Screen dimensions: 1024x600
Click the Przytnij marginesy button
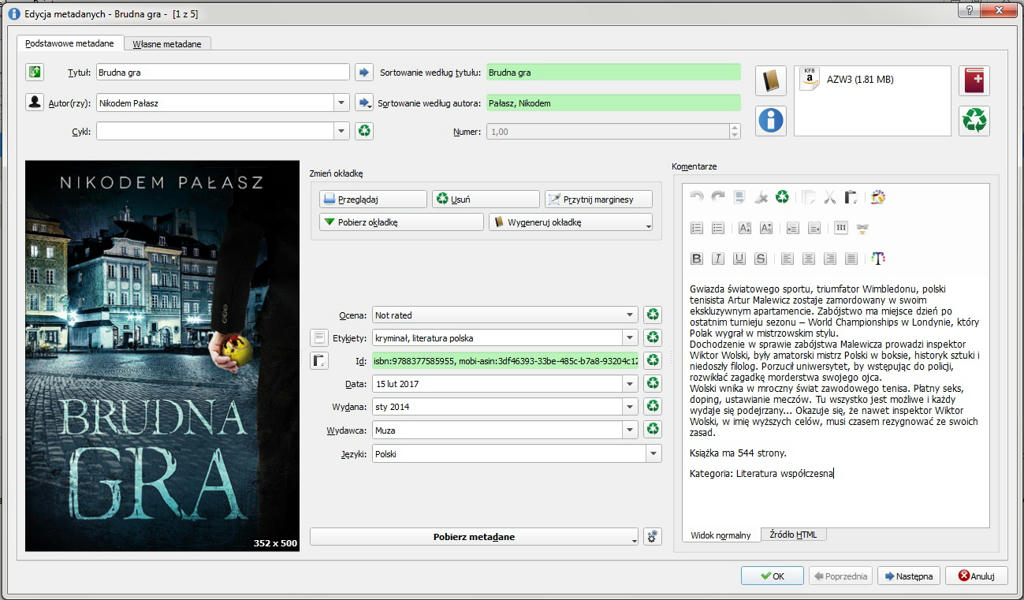click(598, 199)
